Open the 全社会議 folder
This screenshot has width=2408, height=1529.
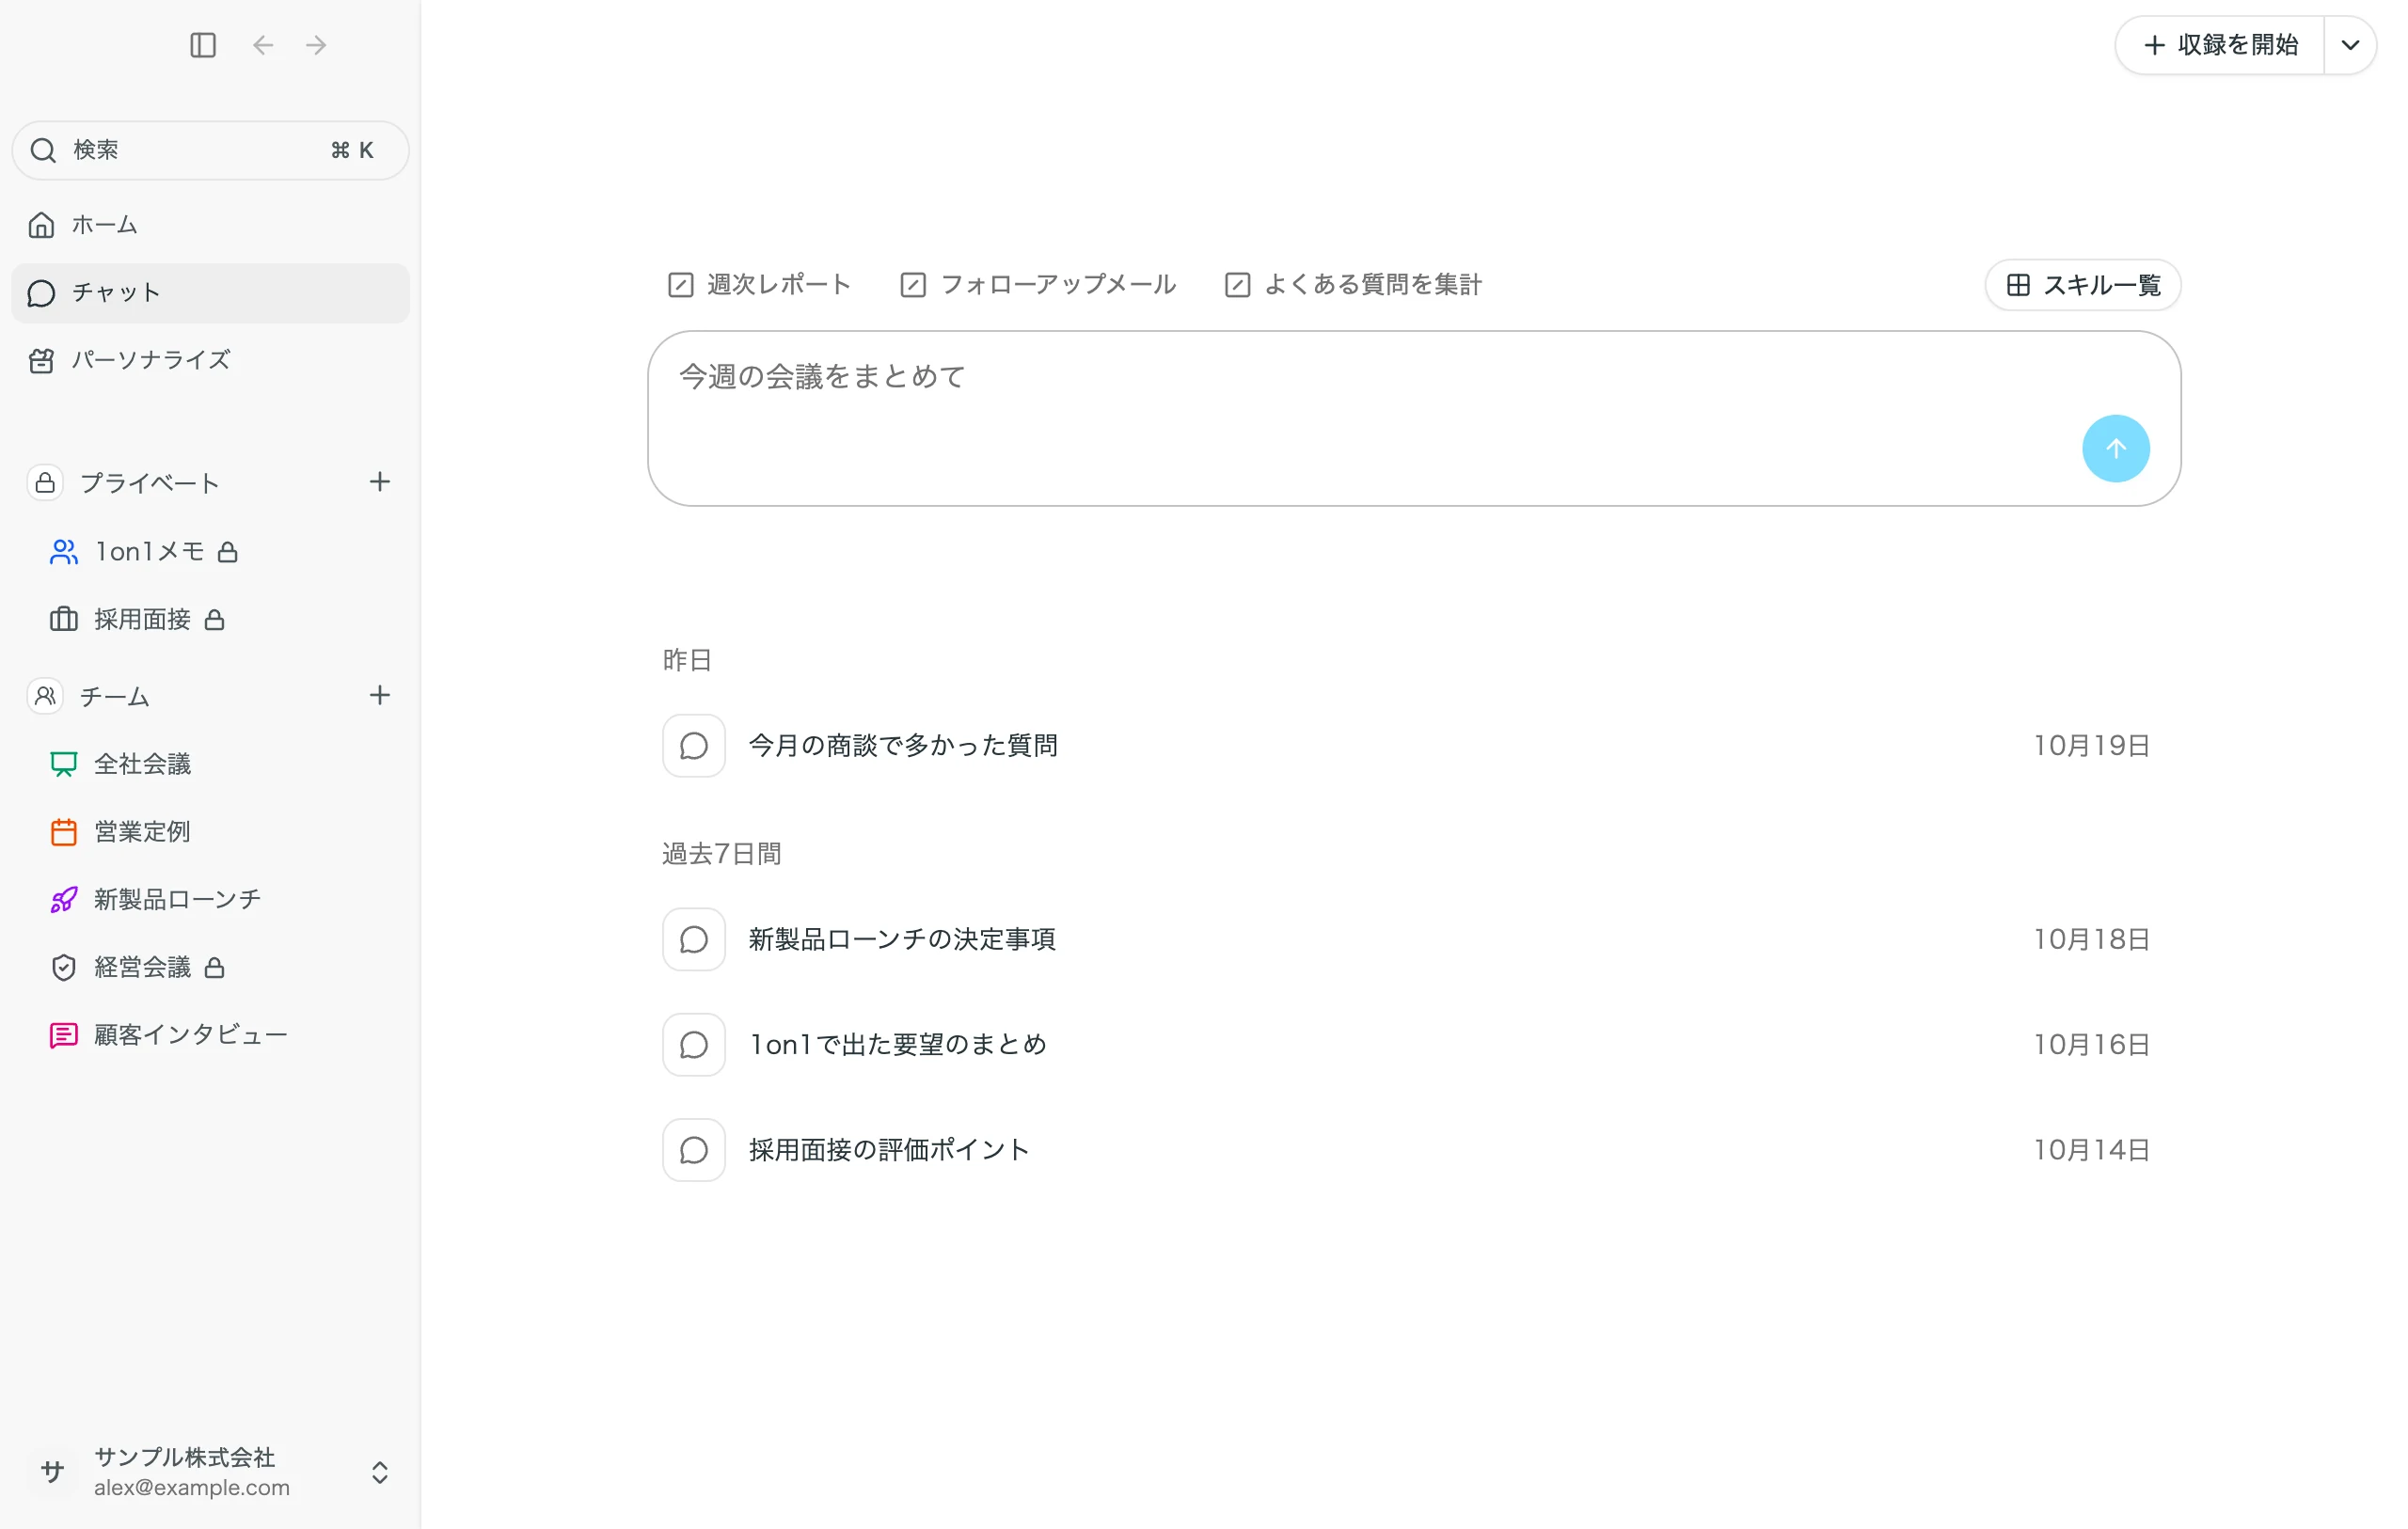[210, 764]
